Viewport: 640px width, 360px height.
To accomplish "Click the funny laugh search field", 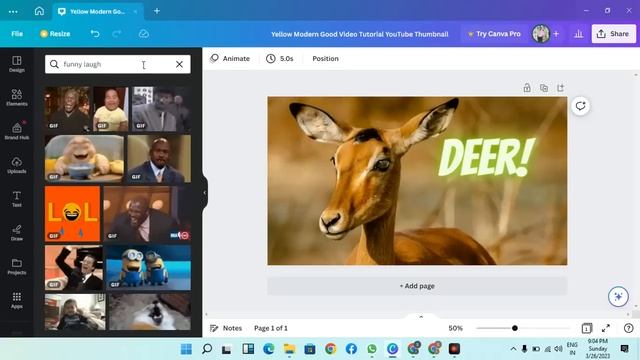I will click(118, 64).
